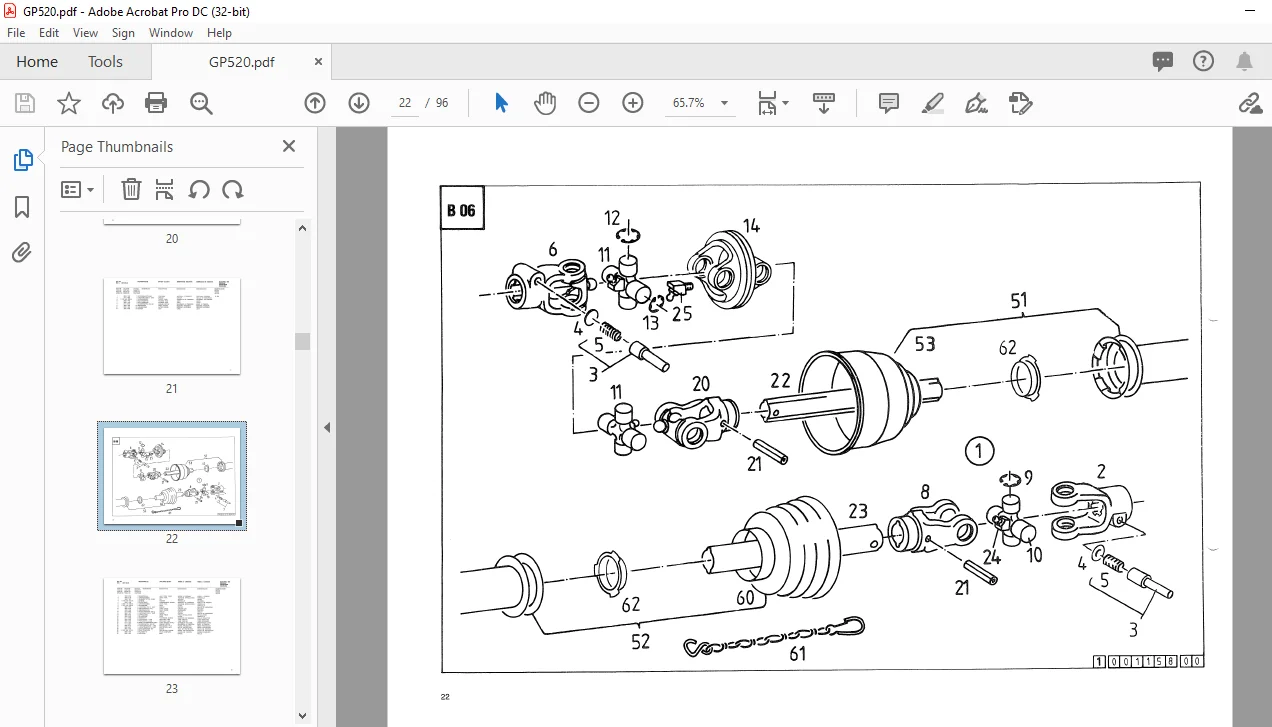Open the find text magnifier icon
Image resolution: width=1272 pixels, height=727 pixels.
click(x=201, y=103)
